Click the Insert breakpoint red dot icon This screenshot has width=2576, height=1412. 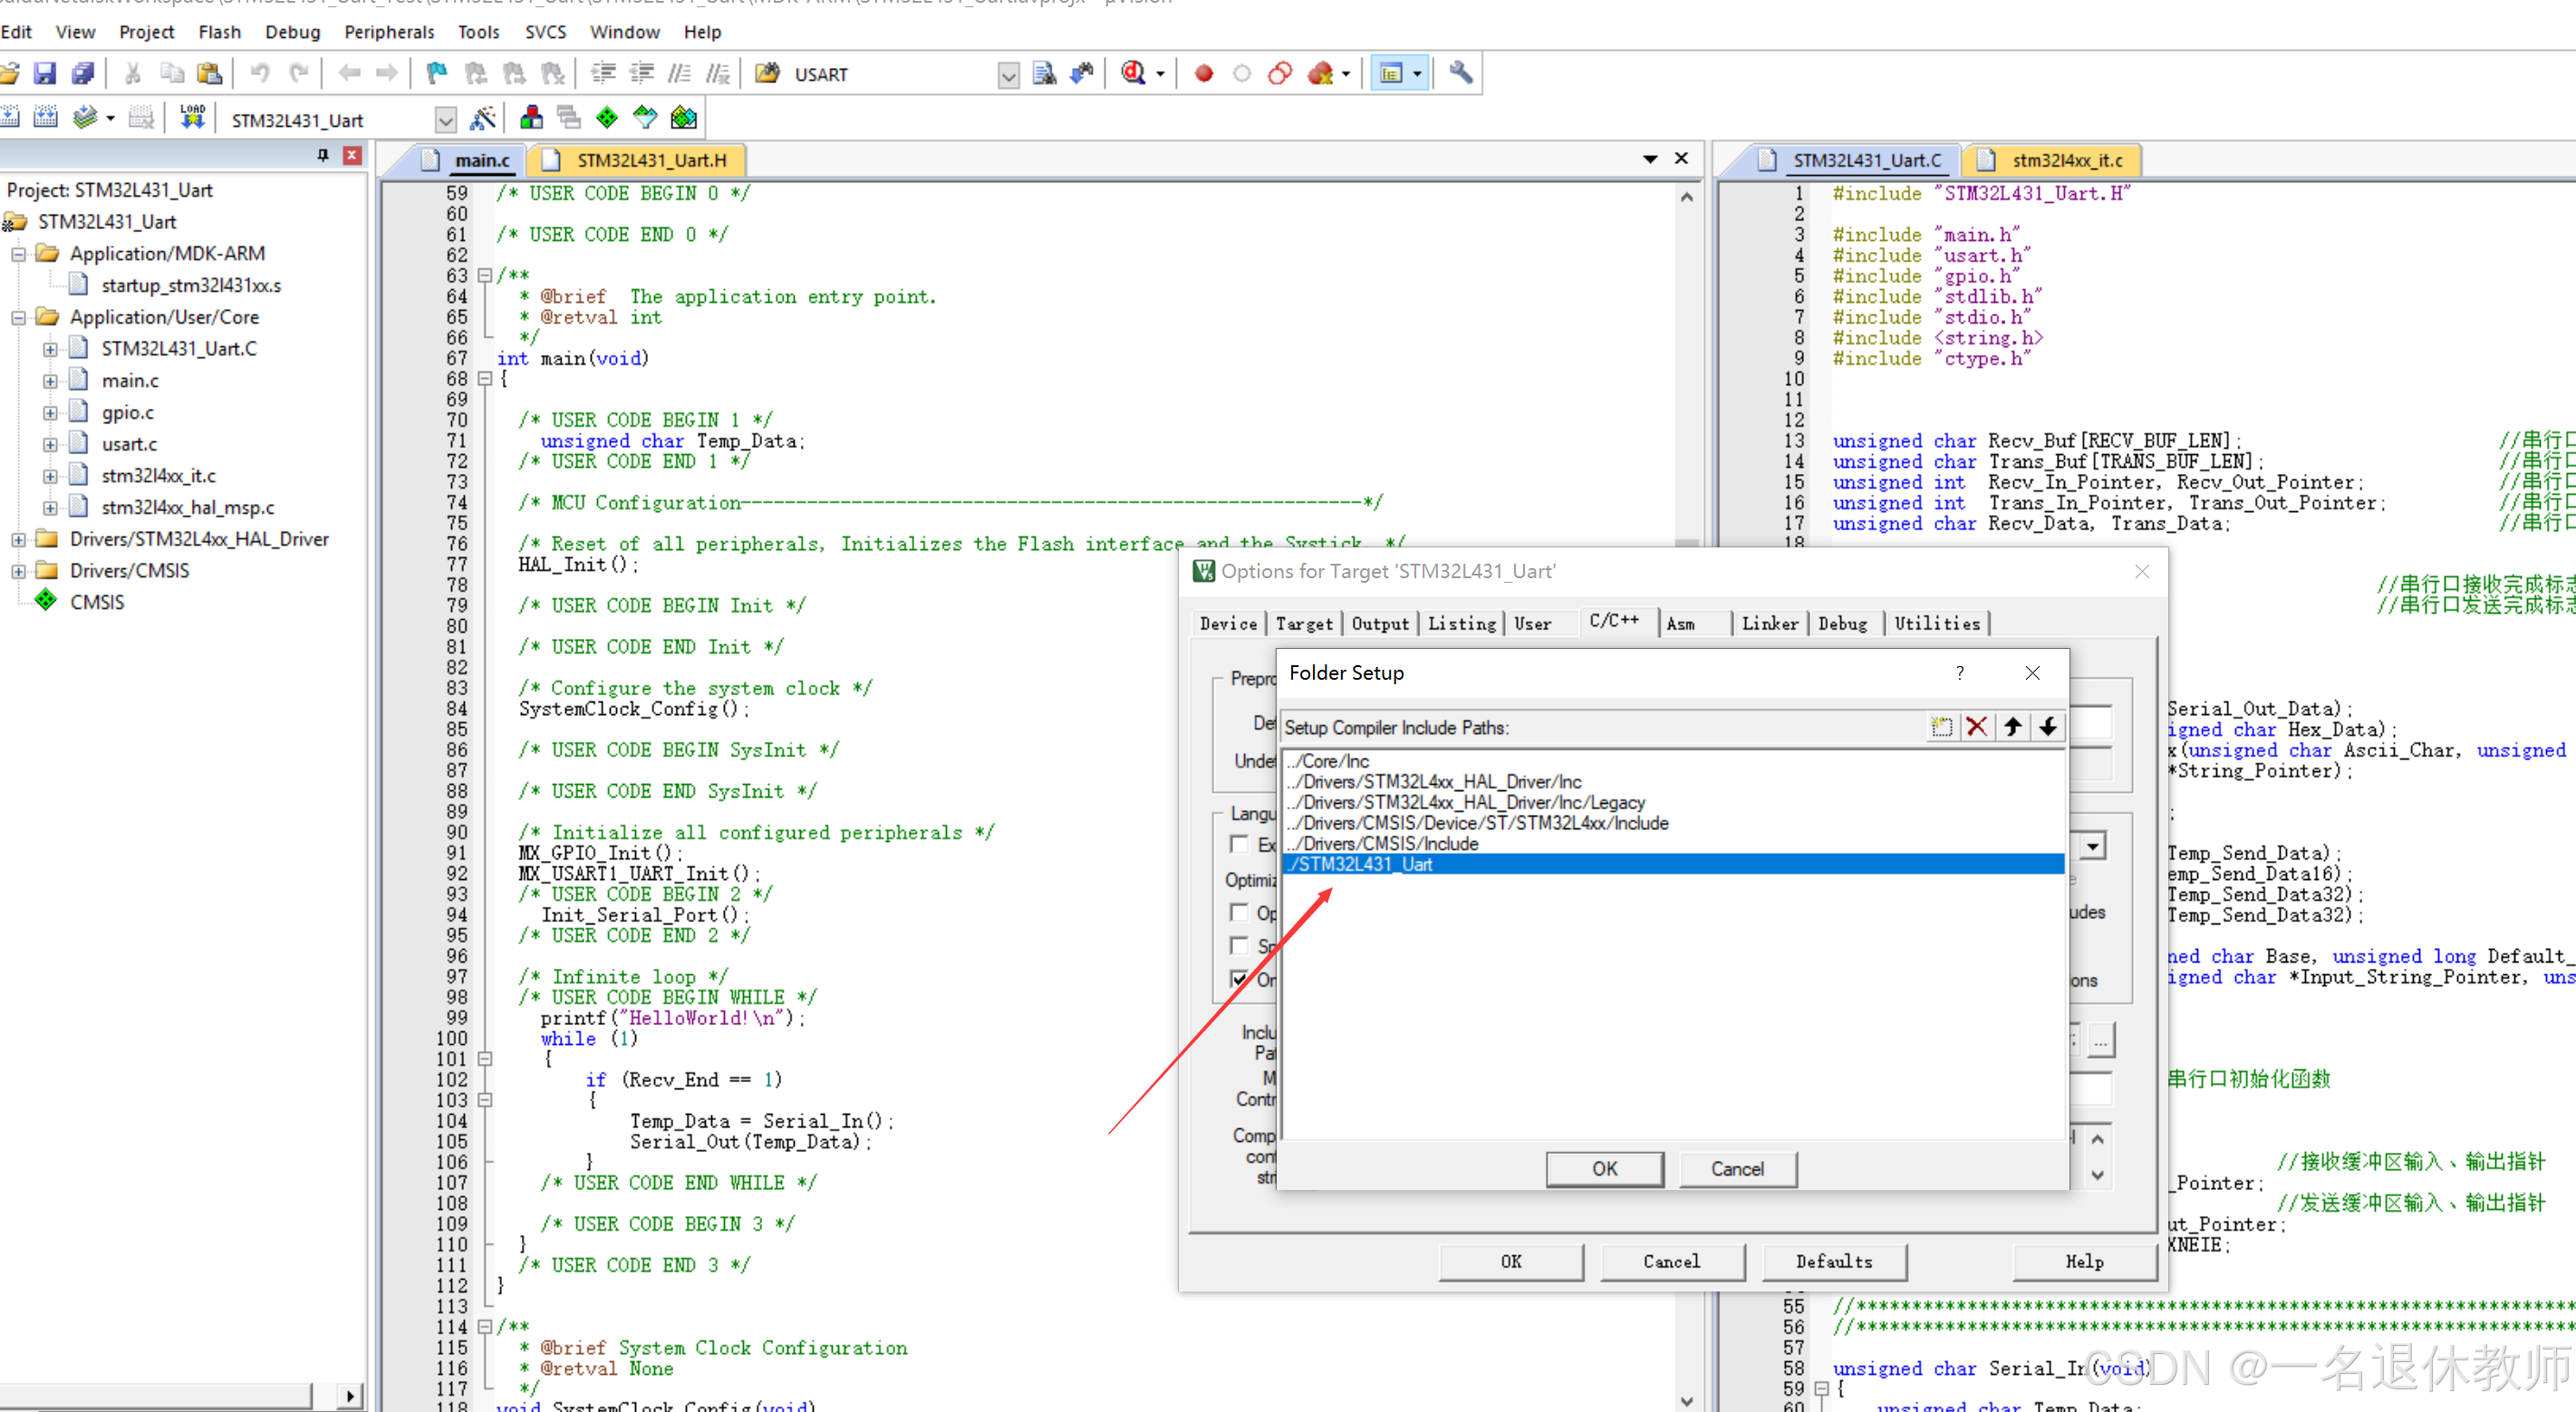1203,73
